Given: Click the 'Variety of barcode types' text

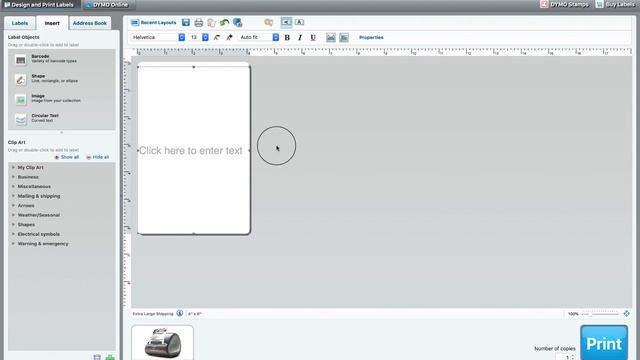Looking at the screenshot, I should 54,61.
